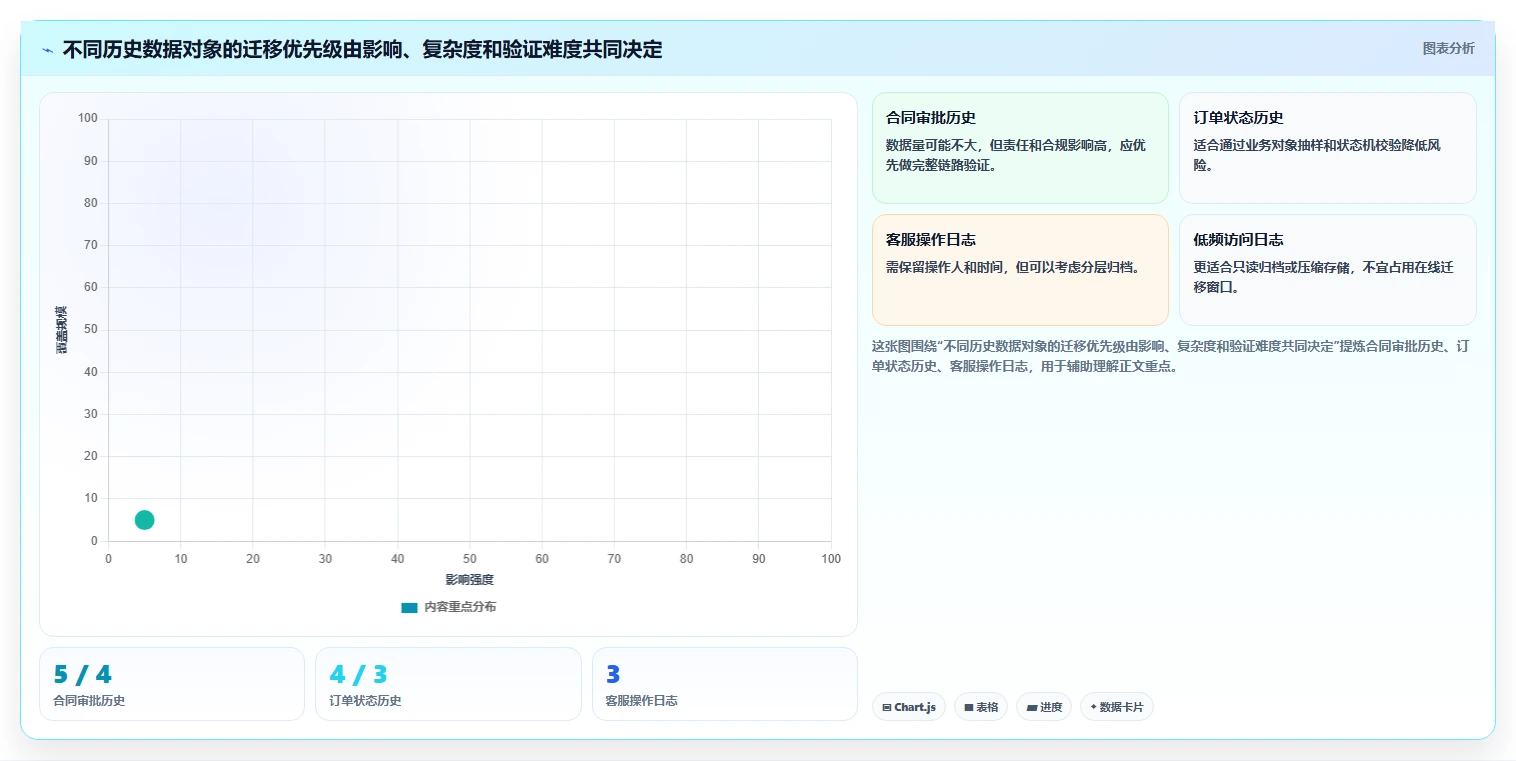
Task: Click the Chart.js tag chip
Action: (x=909, y=707)
